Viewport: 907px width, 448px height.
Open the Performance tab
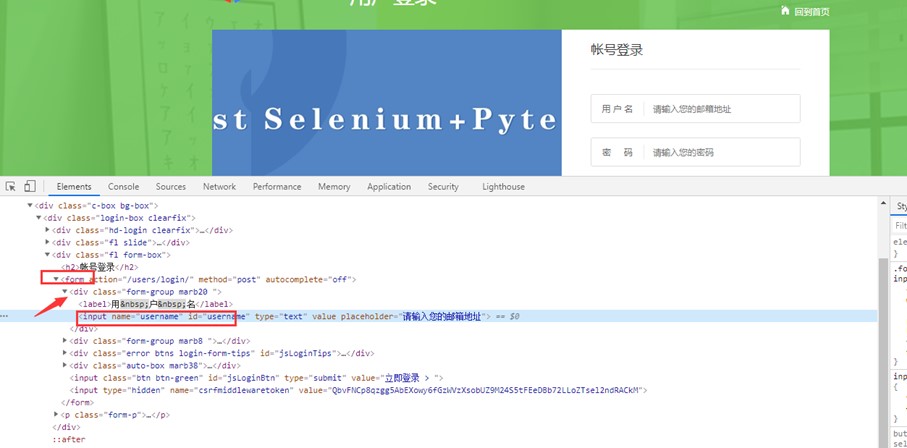[x=277, y=186]
